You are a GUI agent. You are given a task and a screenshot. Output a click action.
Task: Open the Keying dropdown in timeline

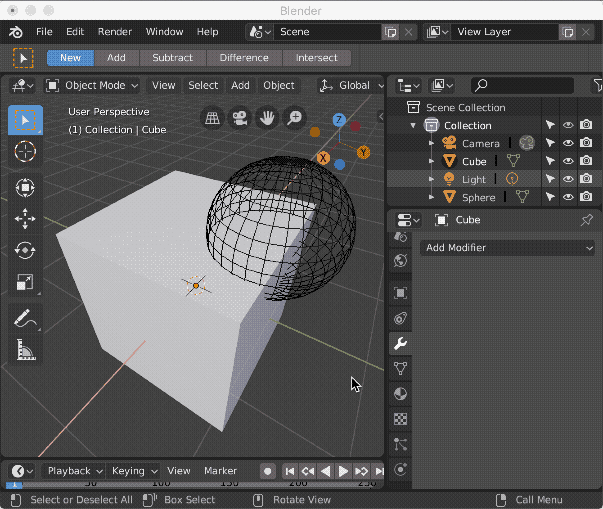coord(134,471)
